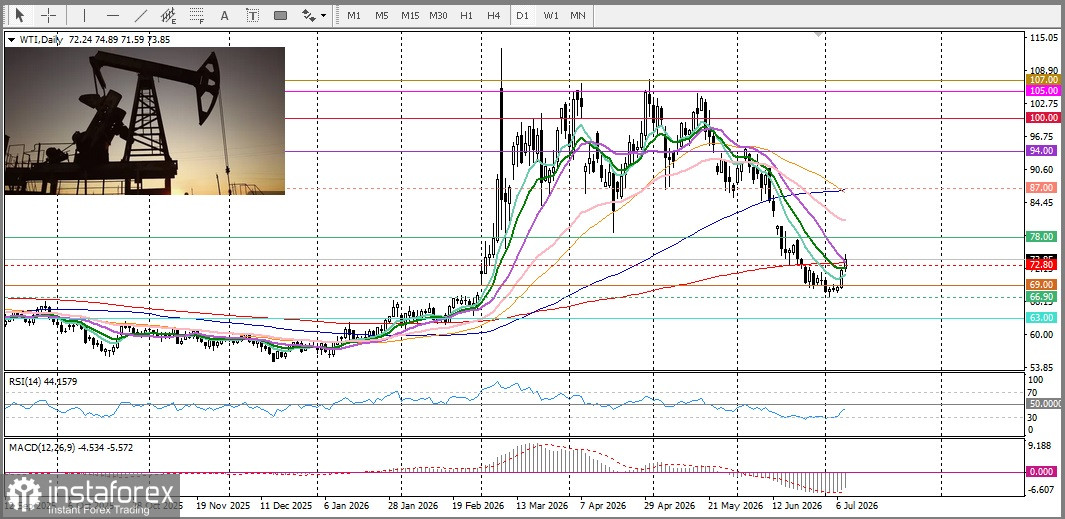Choose the horizontal line drawing tool

coord(113,15)
